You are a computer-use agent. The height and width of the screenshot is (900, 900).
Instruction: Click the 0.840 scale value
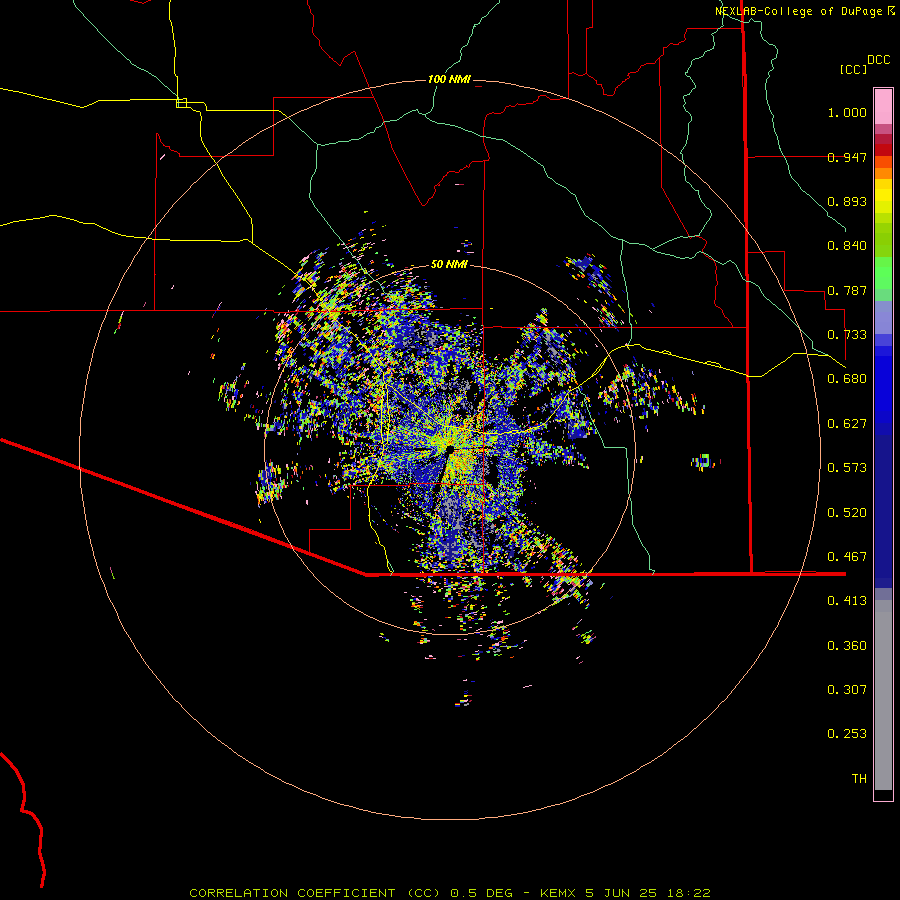(x=847, y=246)
